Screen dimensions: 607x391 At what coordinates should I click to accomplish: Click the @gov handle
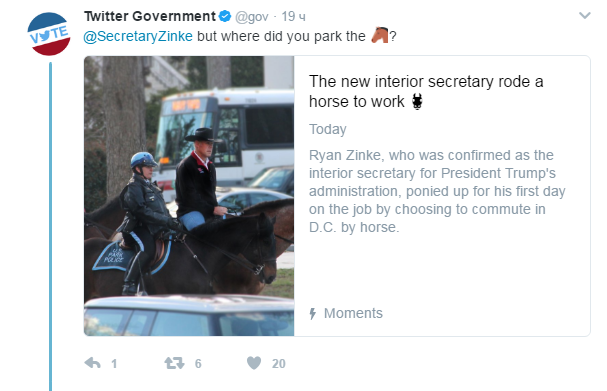click(x=252, y=17)
